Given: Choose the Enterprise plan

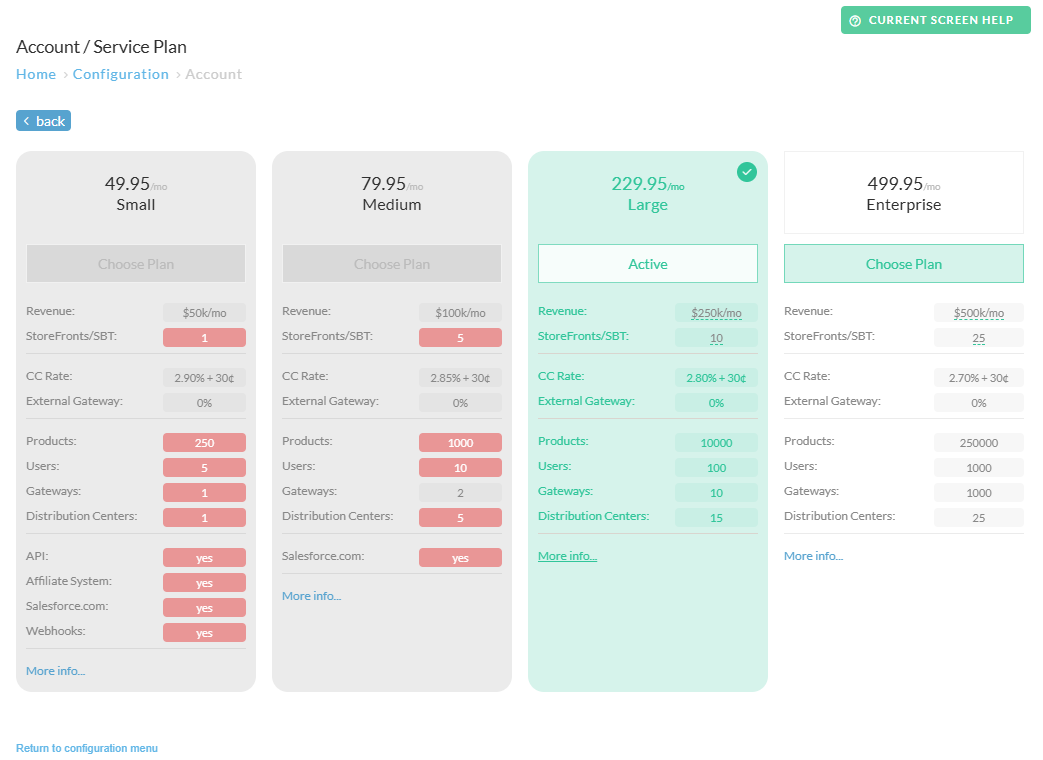Looking at the screenshot, I should pos(903,264).
